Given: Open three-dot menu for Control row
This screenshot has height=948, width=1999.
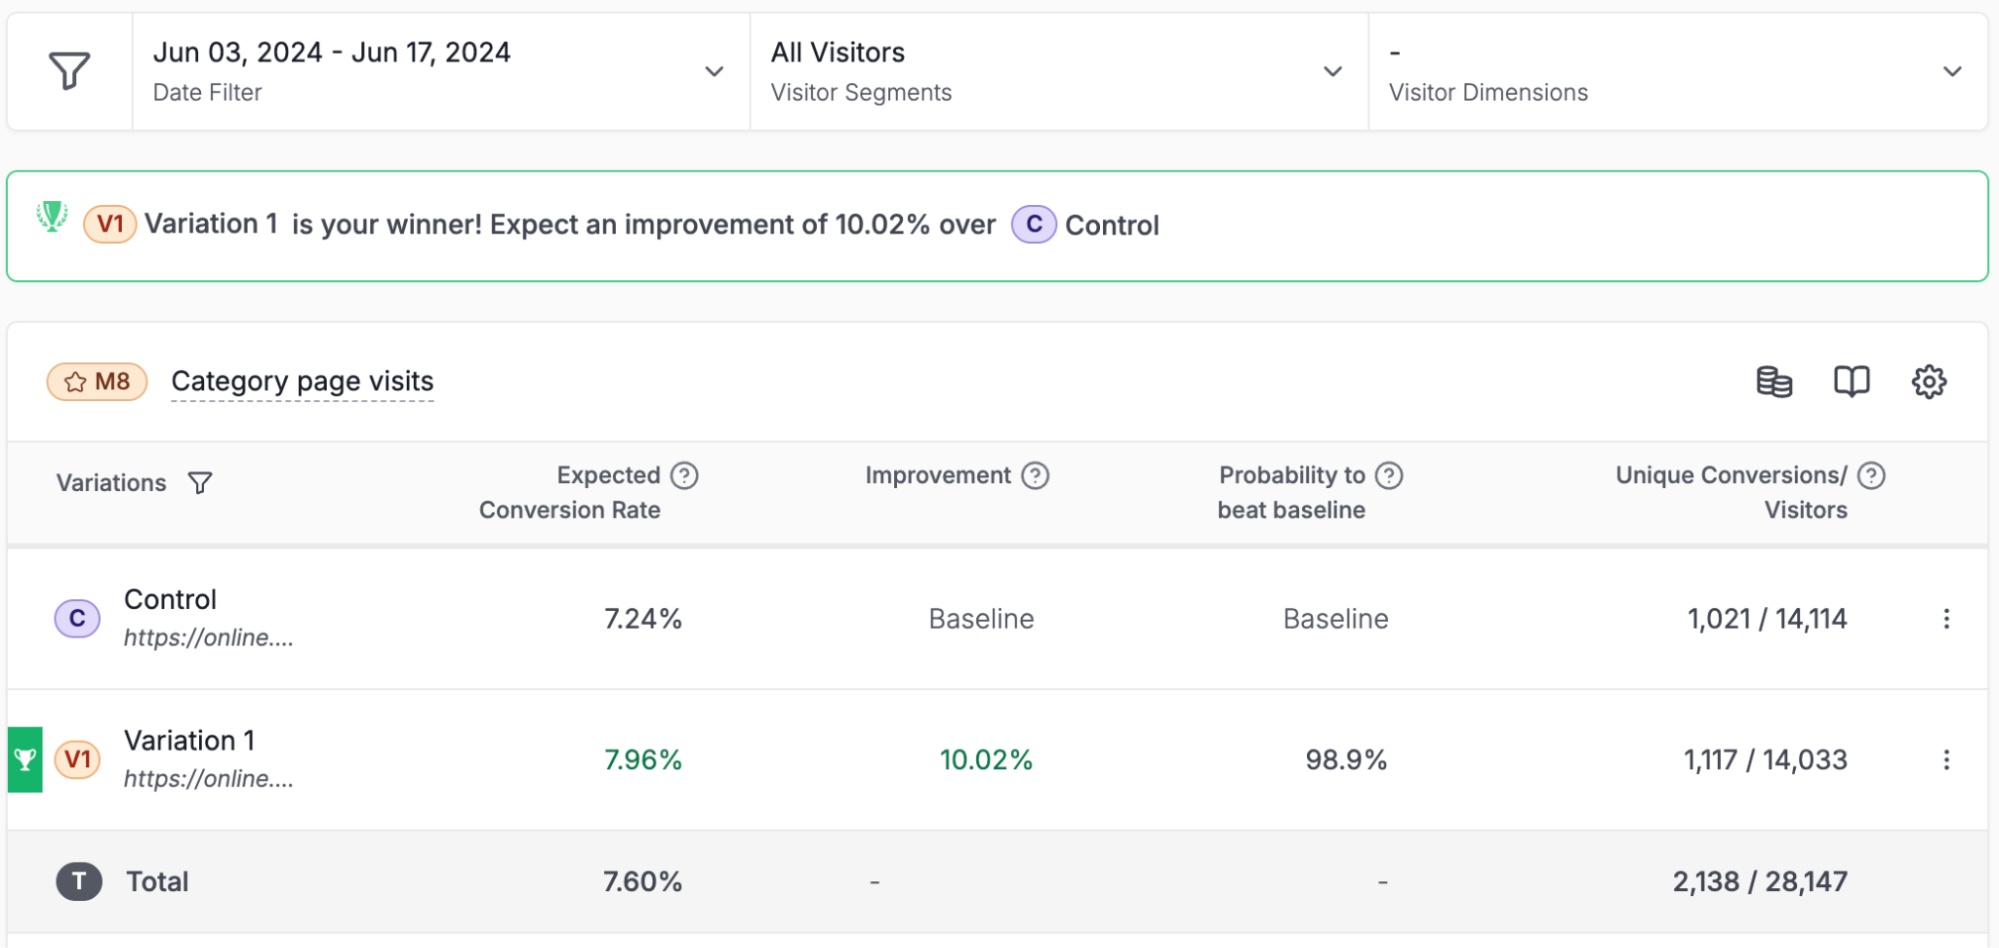Looking at the screenshot, I should 1946,619.
